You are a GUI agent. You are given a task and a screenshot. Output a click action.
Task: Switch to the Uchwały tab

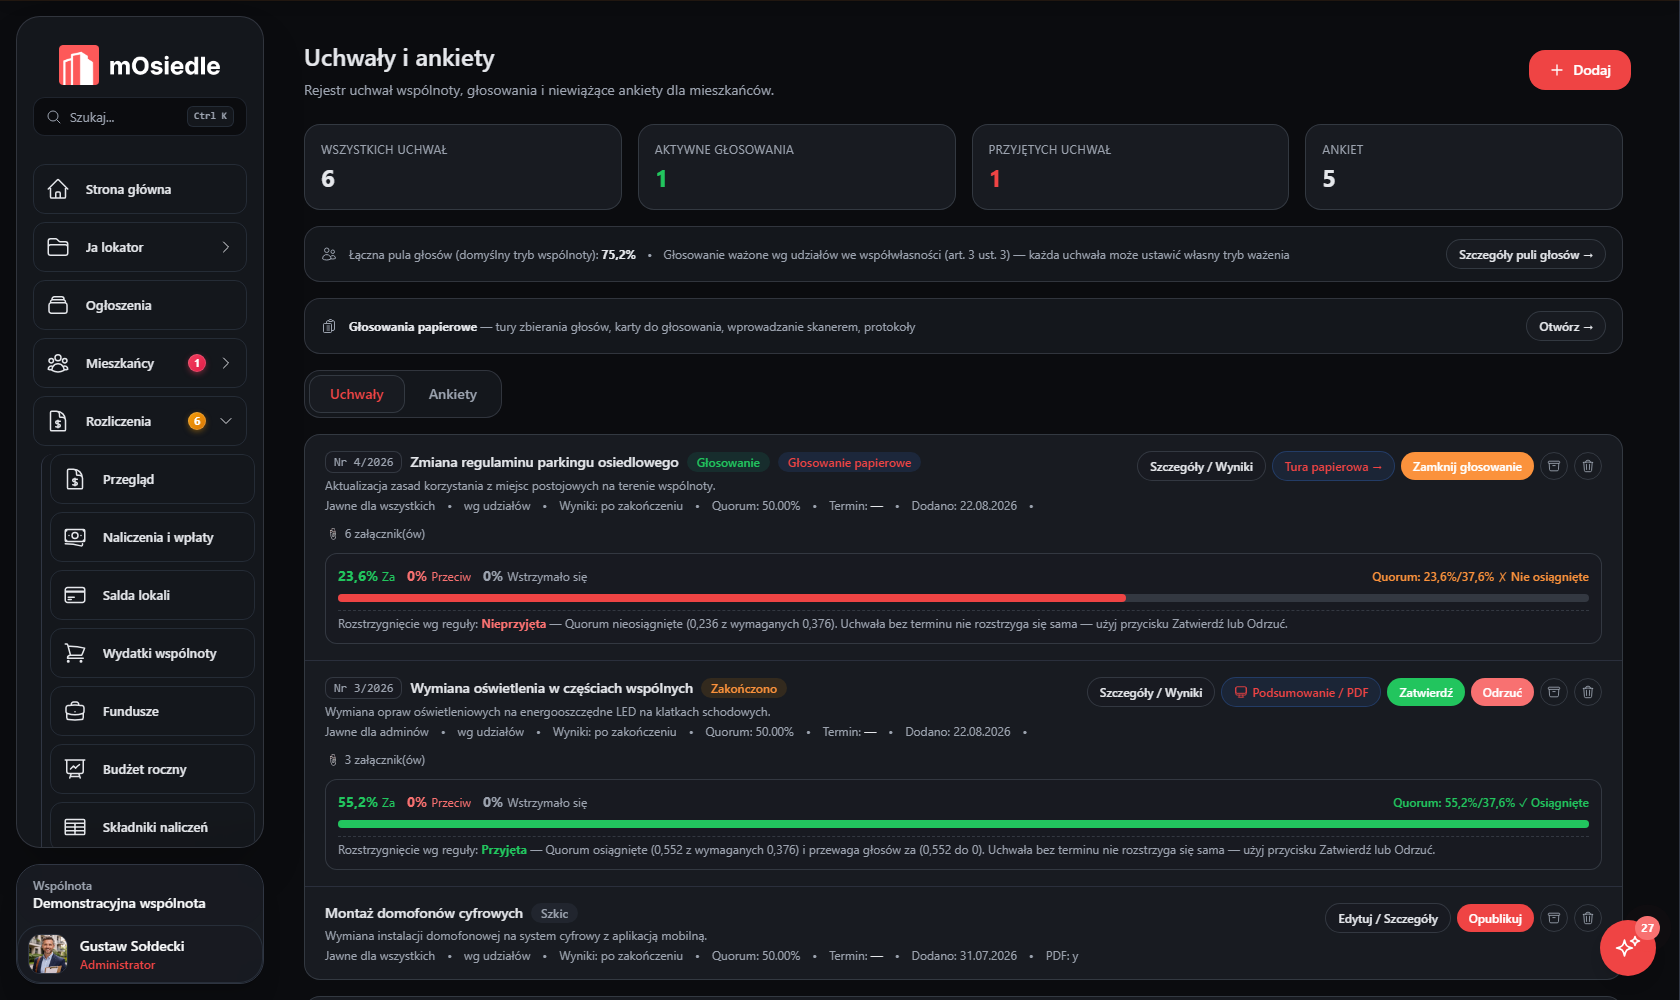(357, 394)
